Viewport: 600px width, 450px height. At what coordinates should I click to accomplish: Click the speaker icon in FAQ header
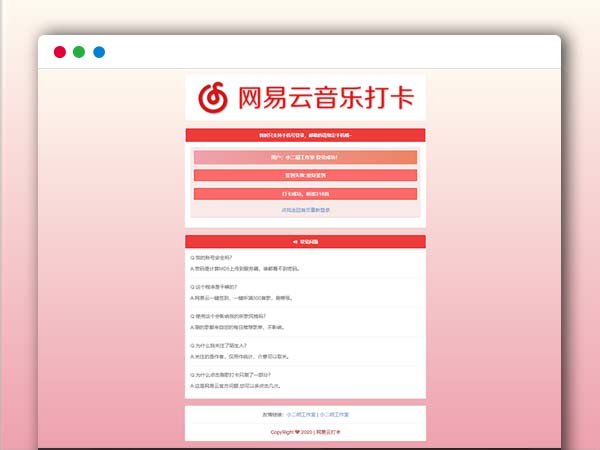click(295, 242)
